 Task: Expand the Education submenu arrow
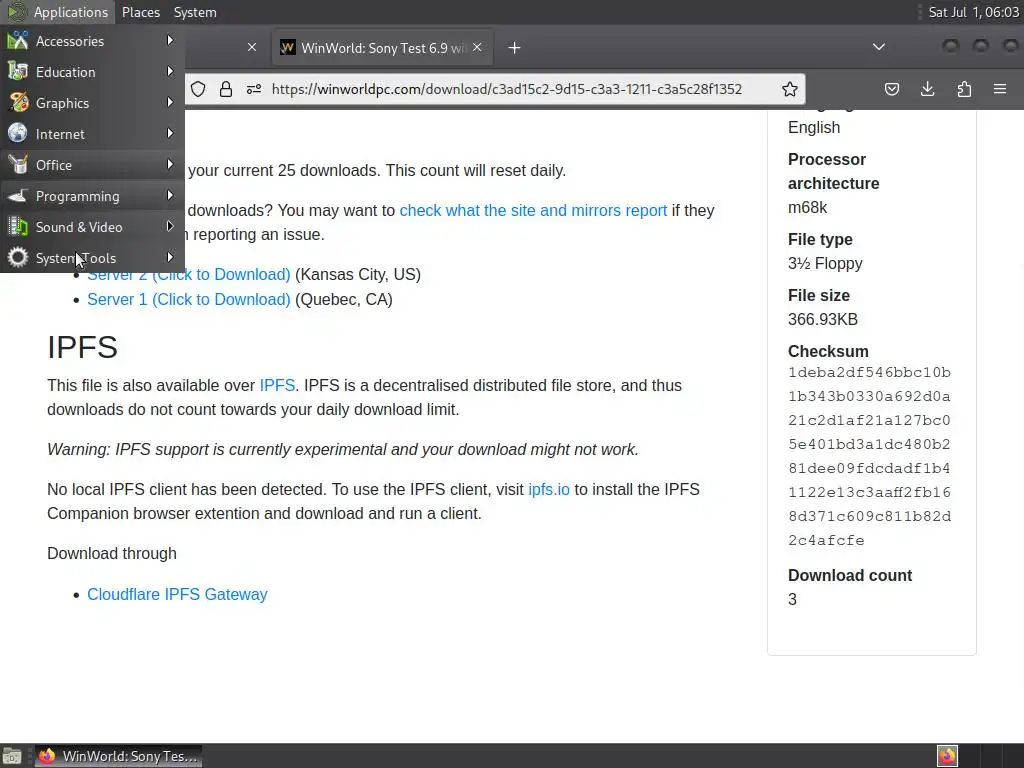[x=170, y=71]
